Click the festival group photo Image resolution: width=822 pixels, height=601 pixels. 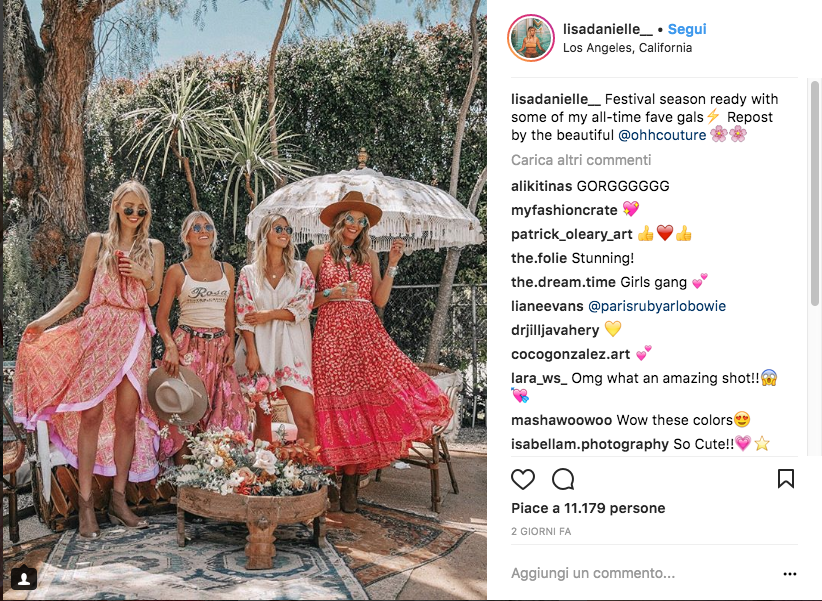(x=245, y=300)
